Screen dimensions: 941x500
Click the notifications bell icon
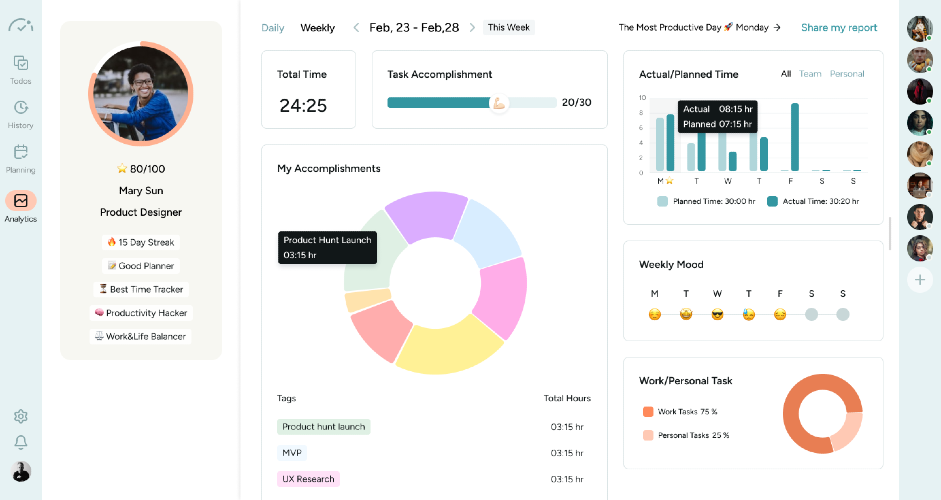[20, 442]
